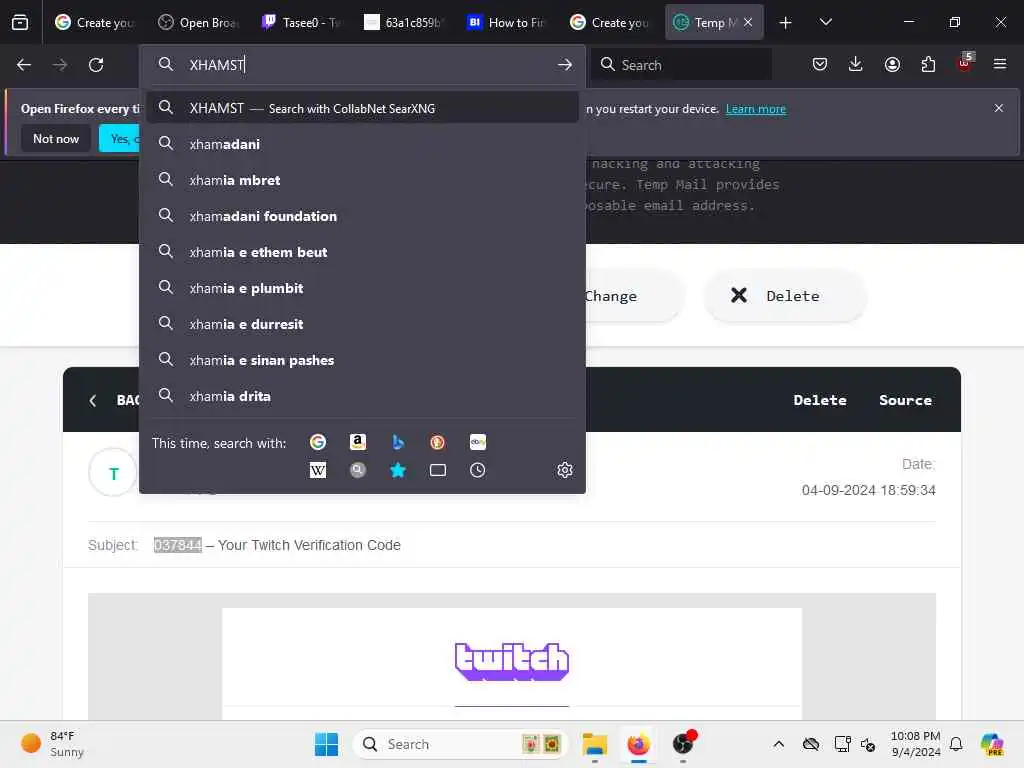
Task: Select the xhamadani suggestion
Action: tap(362, 144)
